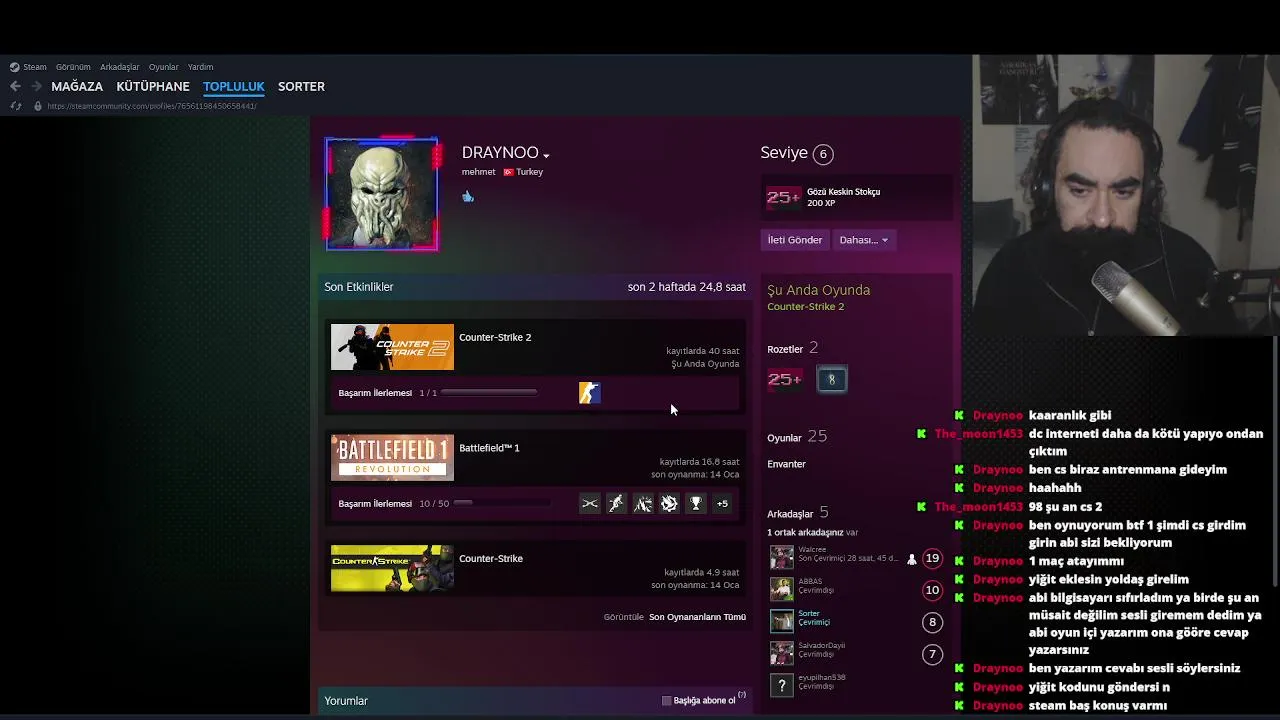Screen dimensions: 1280x720
Task: Click Sorter's level 8 badge
Action: tap(932, 622)
